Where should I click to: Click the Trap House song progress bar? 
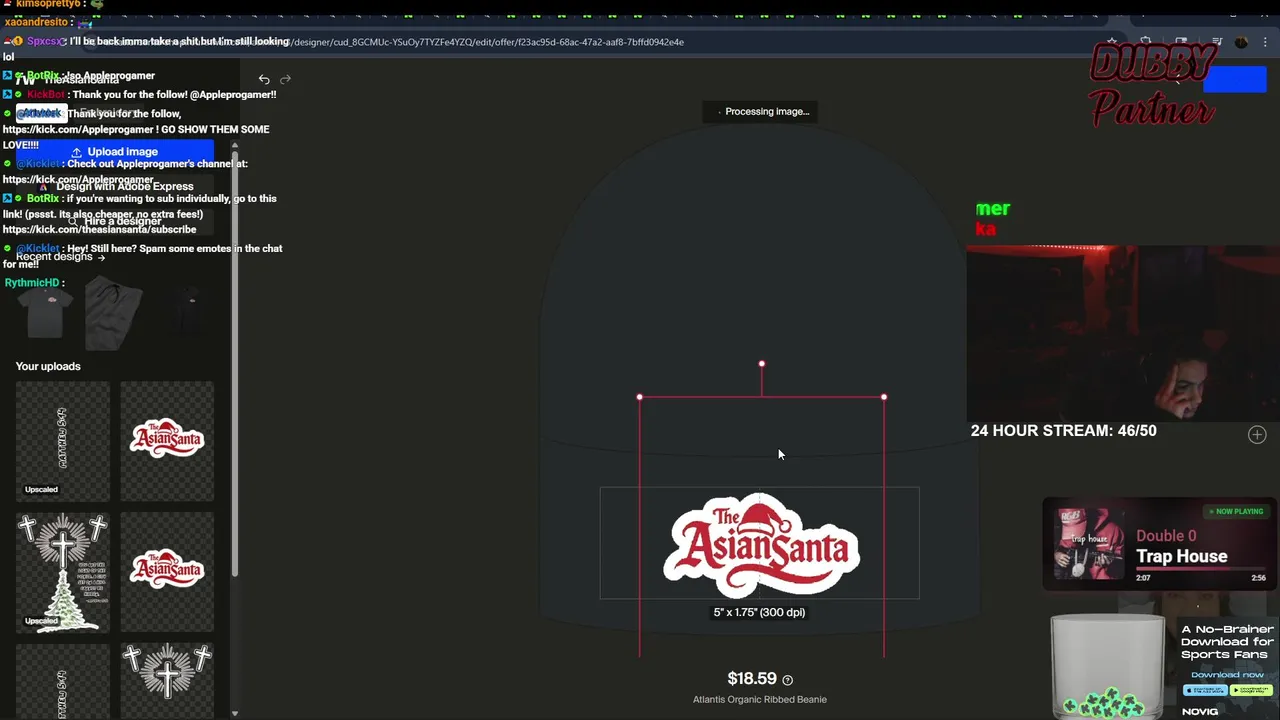point(1200,571)
